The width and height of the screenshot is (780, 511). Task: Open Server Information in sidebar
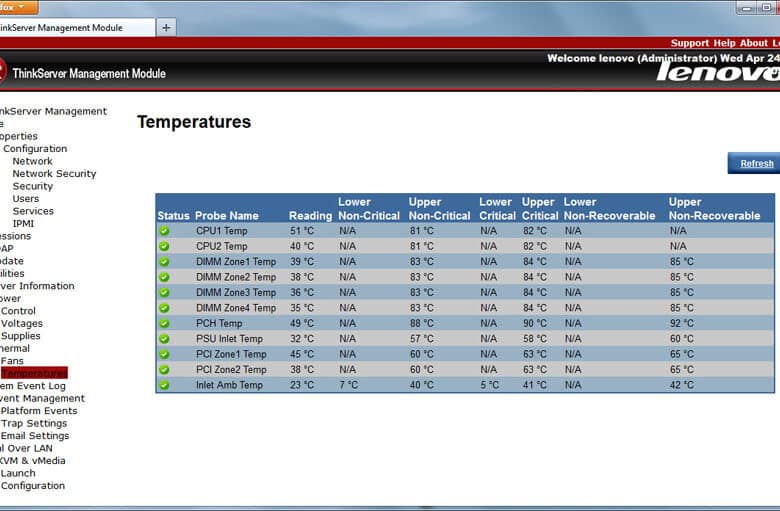tap(37, 286)
